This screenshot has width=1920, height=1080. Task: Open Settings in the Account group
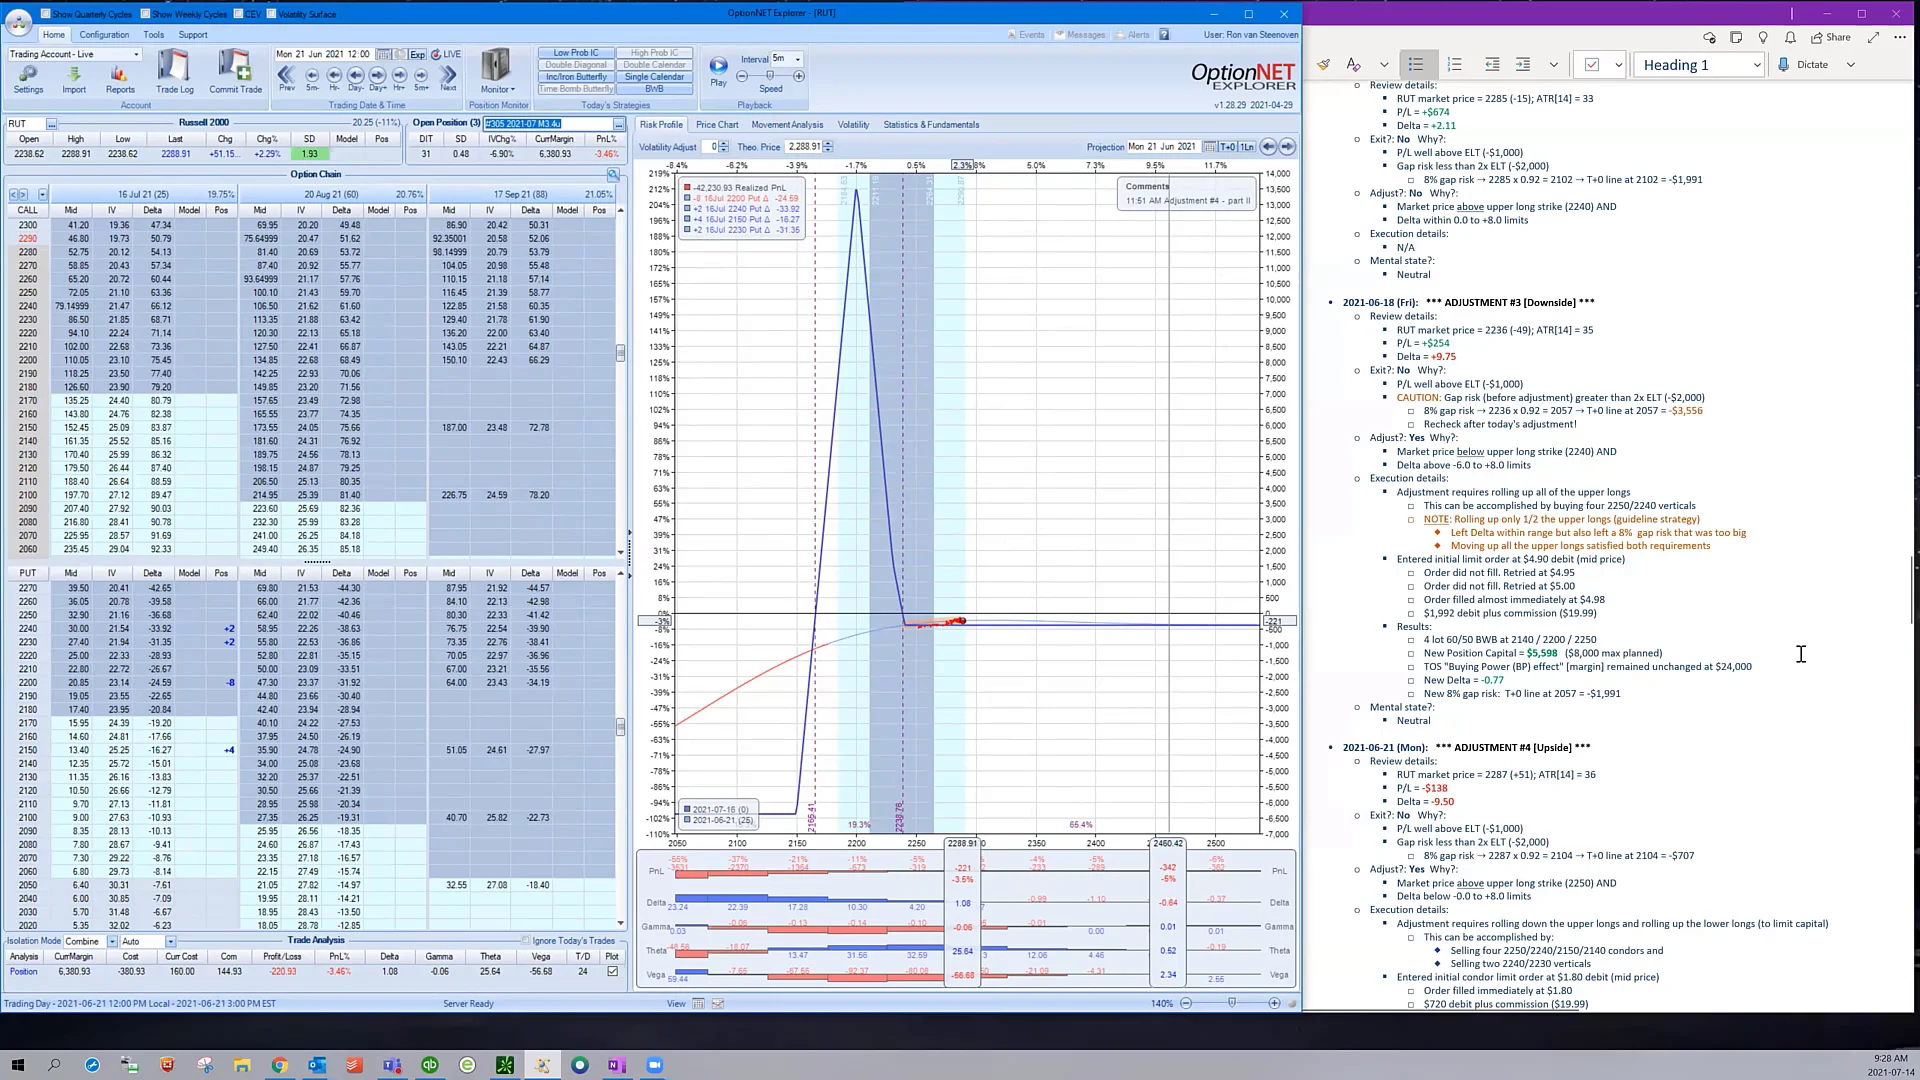[28, 79]
